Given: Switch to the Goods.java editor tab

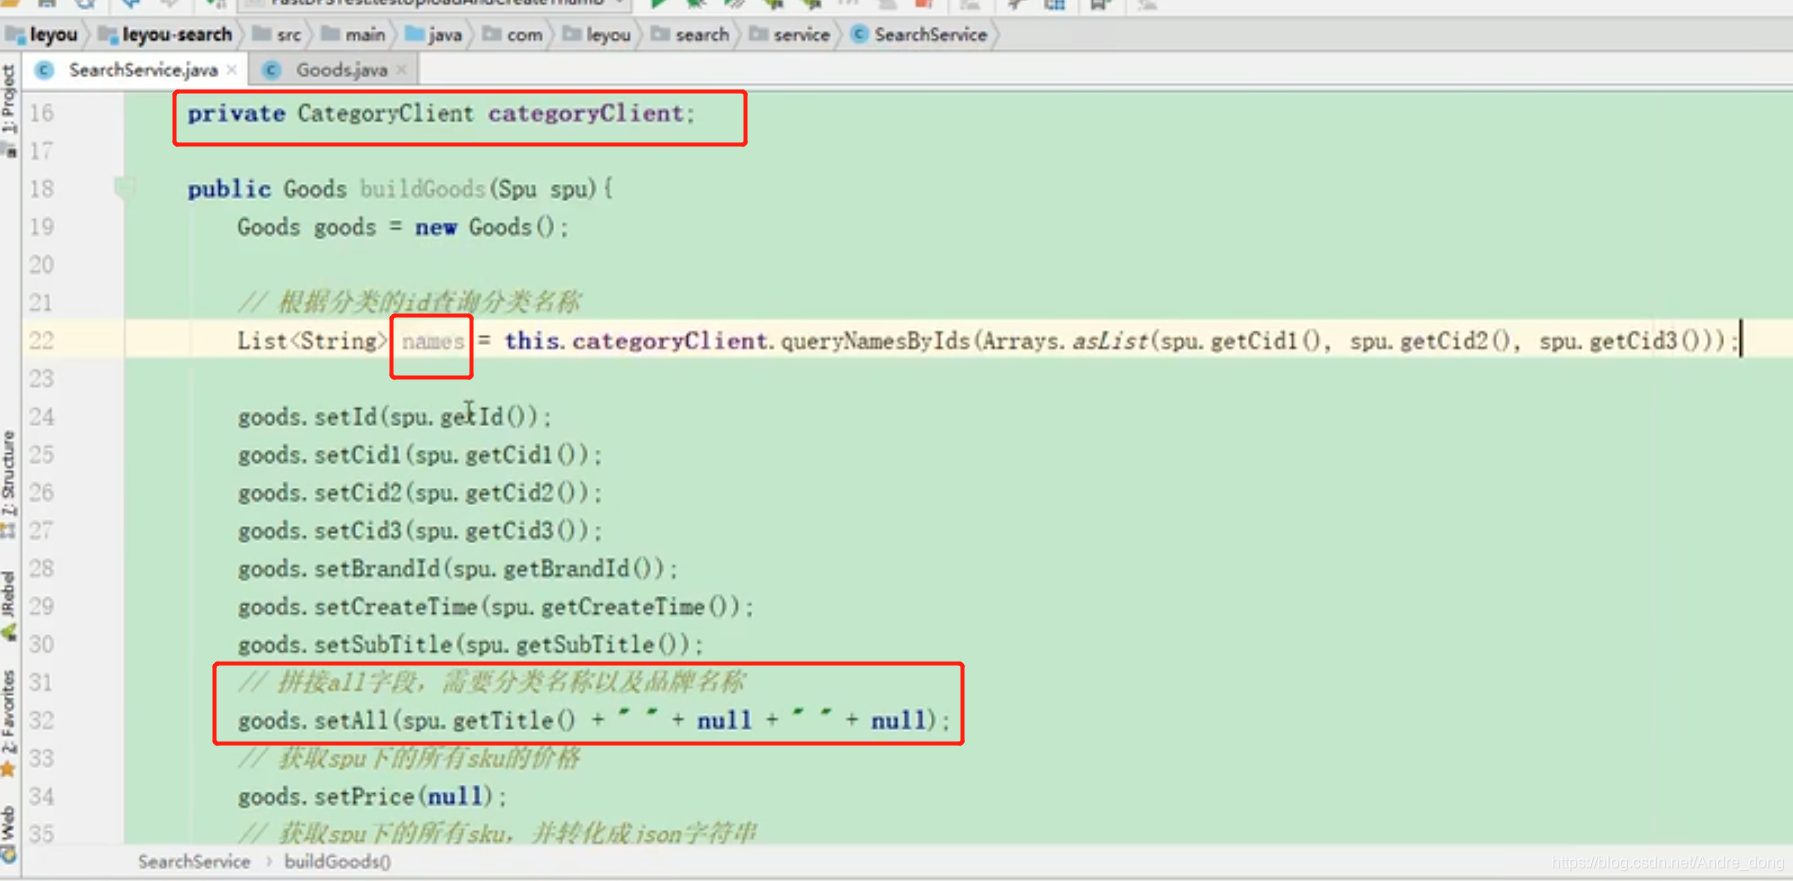Looking at the screenshot, I should (x=341, y=70).
